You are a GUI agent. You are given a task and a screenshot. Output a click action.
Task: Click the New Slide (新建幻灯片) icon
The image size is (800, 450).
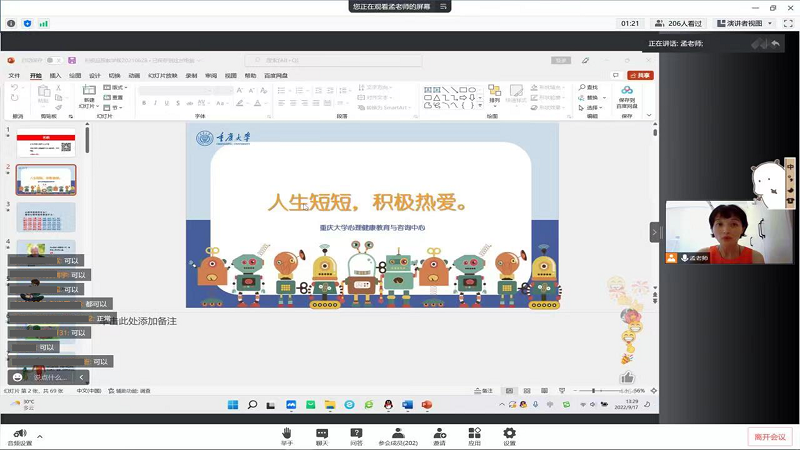89,90
